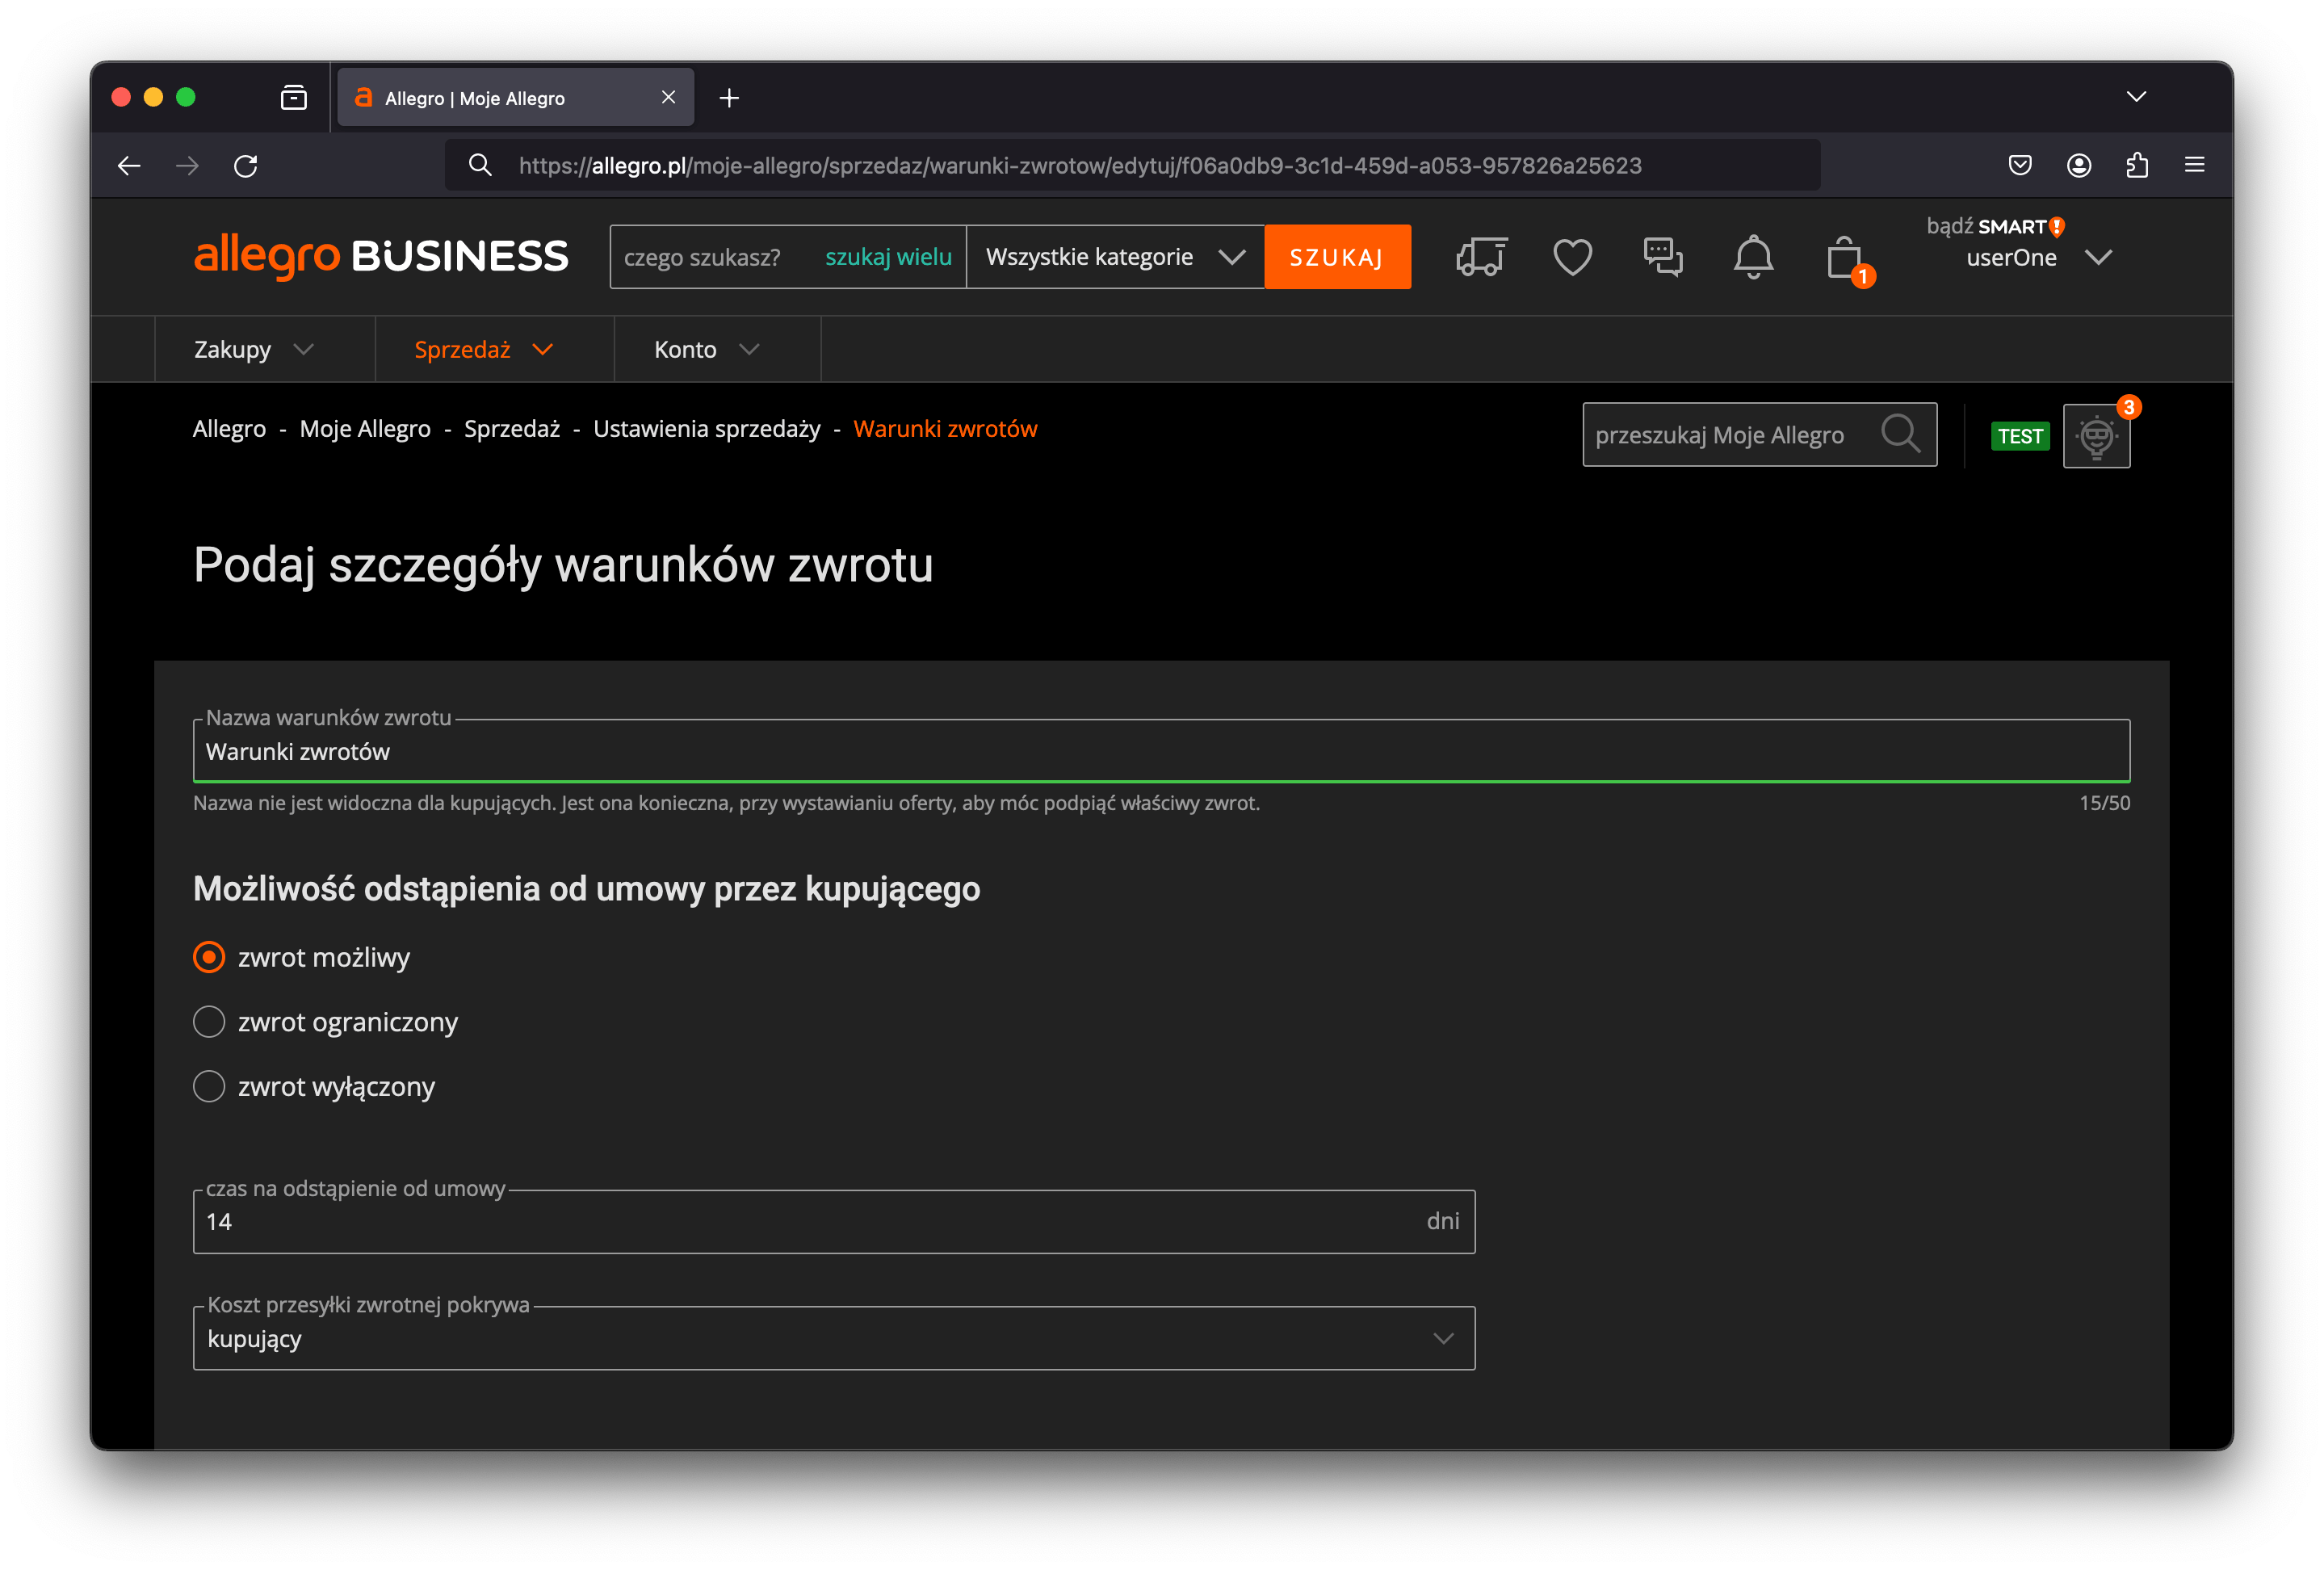Image resolution: width=2324 pixels, height=1570 pixels.
Task: Open the delivery truck icon in header
Action: [1481, 257]
